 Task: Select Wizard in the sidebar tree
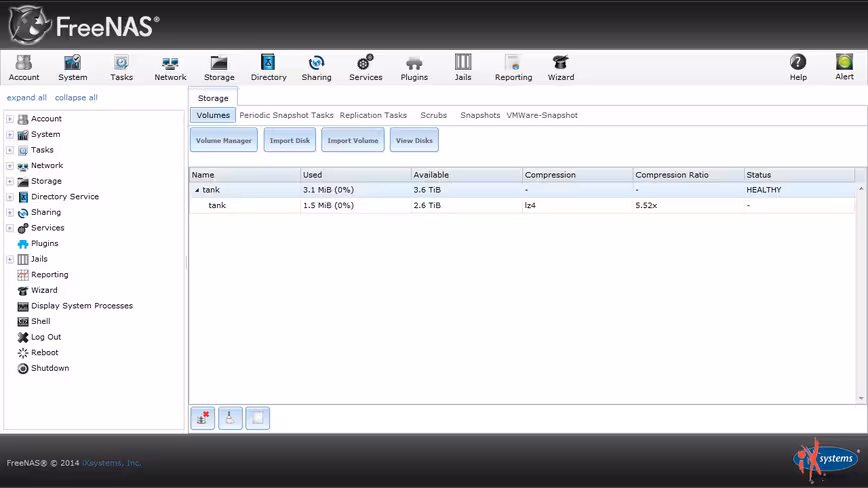[x=44, y=290]
